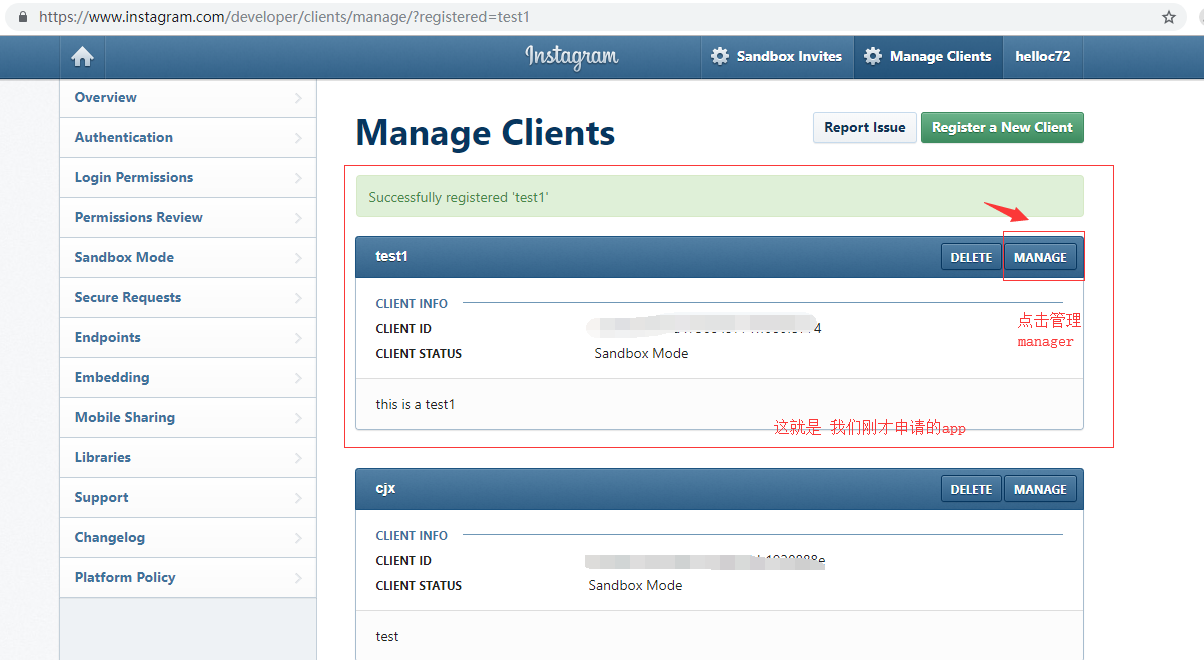The width and height of the screenshot is (1204, 660).
Task: Open the Mobile Sharing chevron arrow
Action: click(298, 418)
